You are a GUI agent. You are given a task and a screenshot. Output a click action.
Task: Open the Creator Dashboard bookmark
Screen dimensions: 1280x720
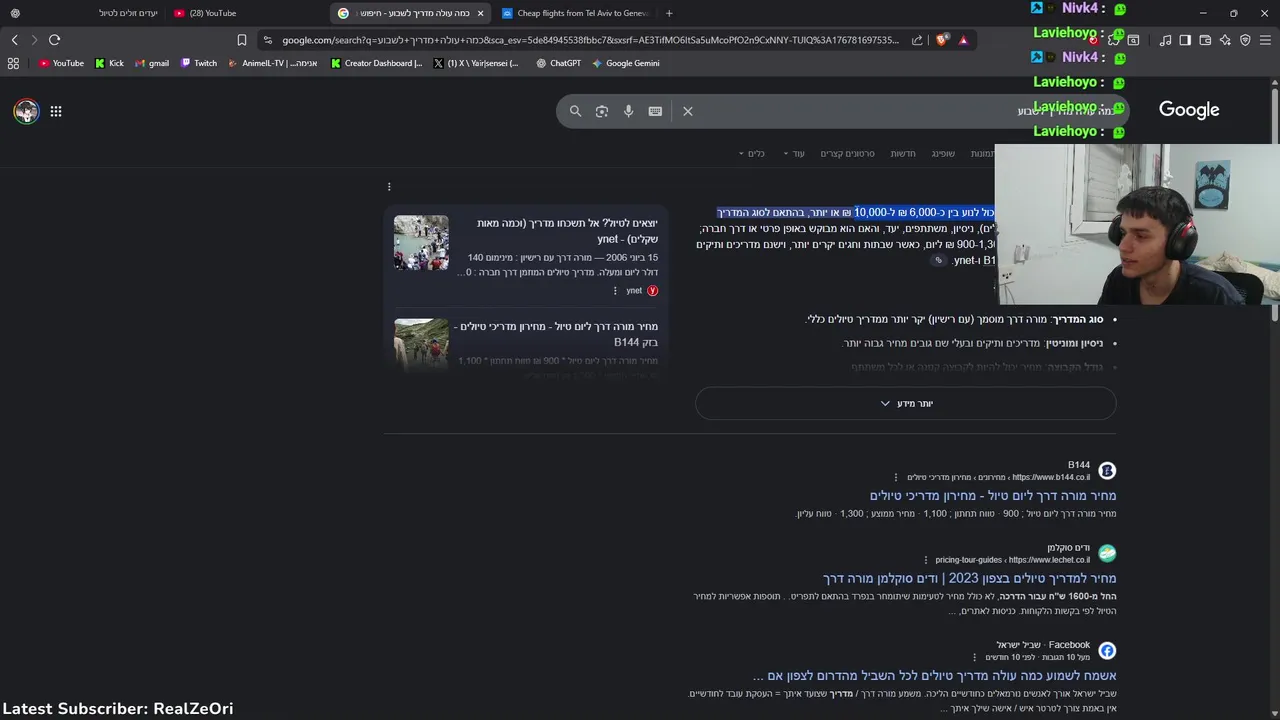point(376,63)
